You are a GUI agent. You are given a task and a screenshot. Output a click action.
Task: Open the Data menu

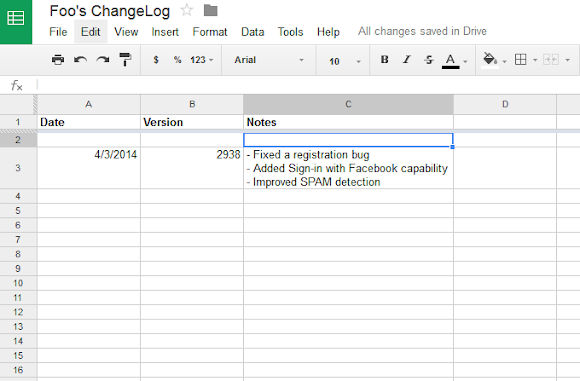(253, 32)
